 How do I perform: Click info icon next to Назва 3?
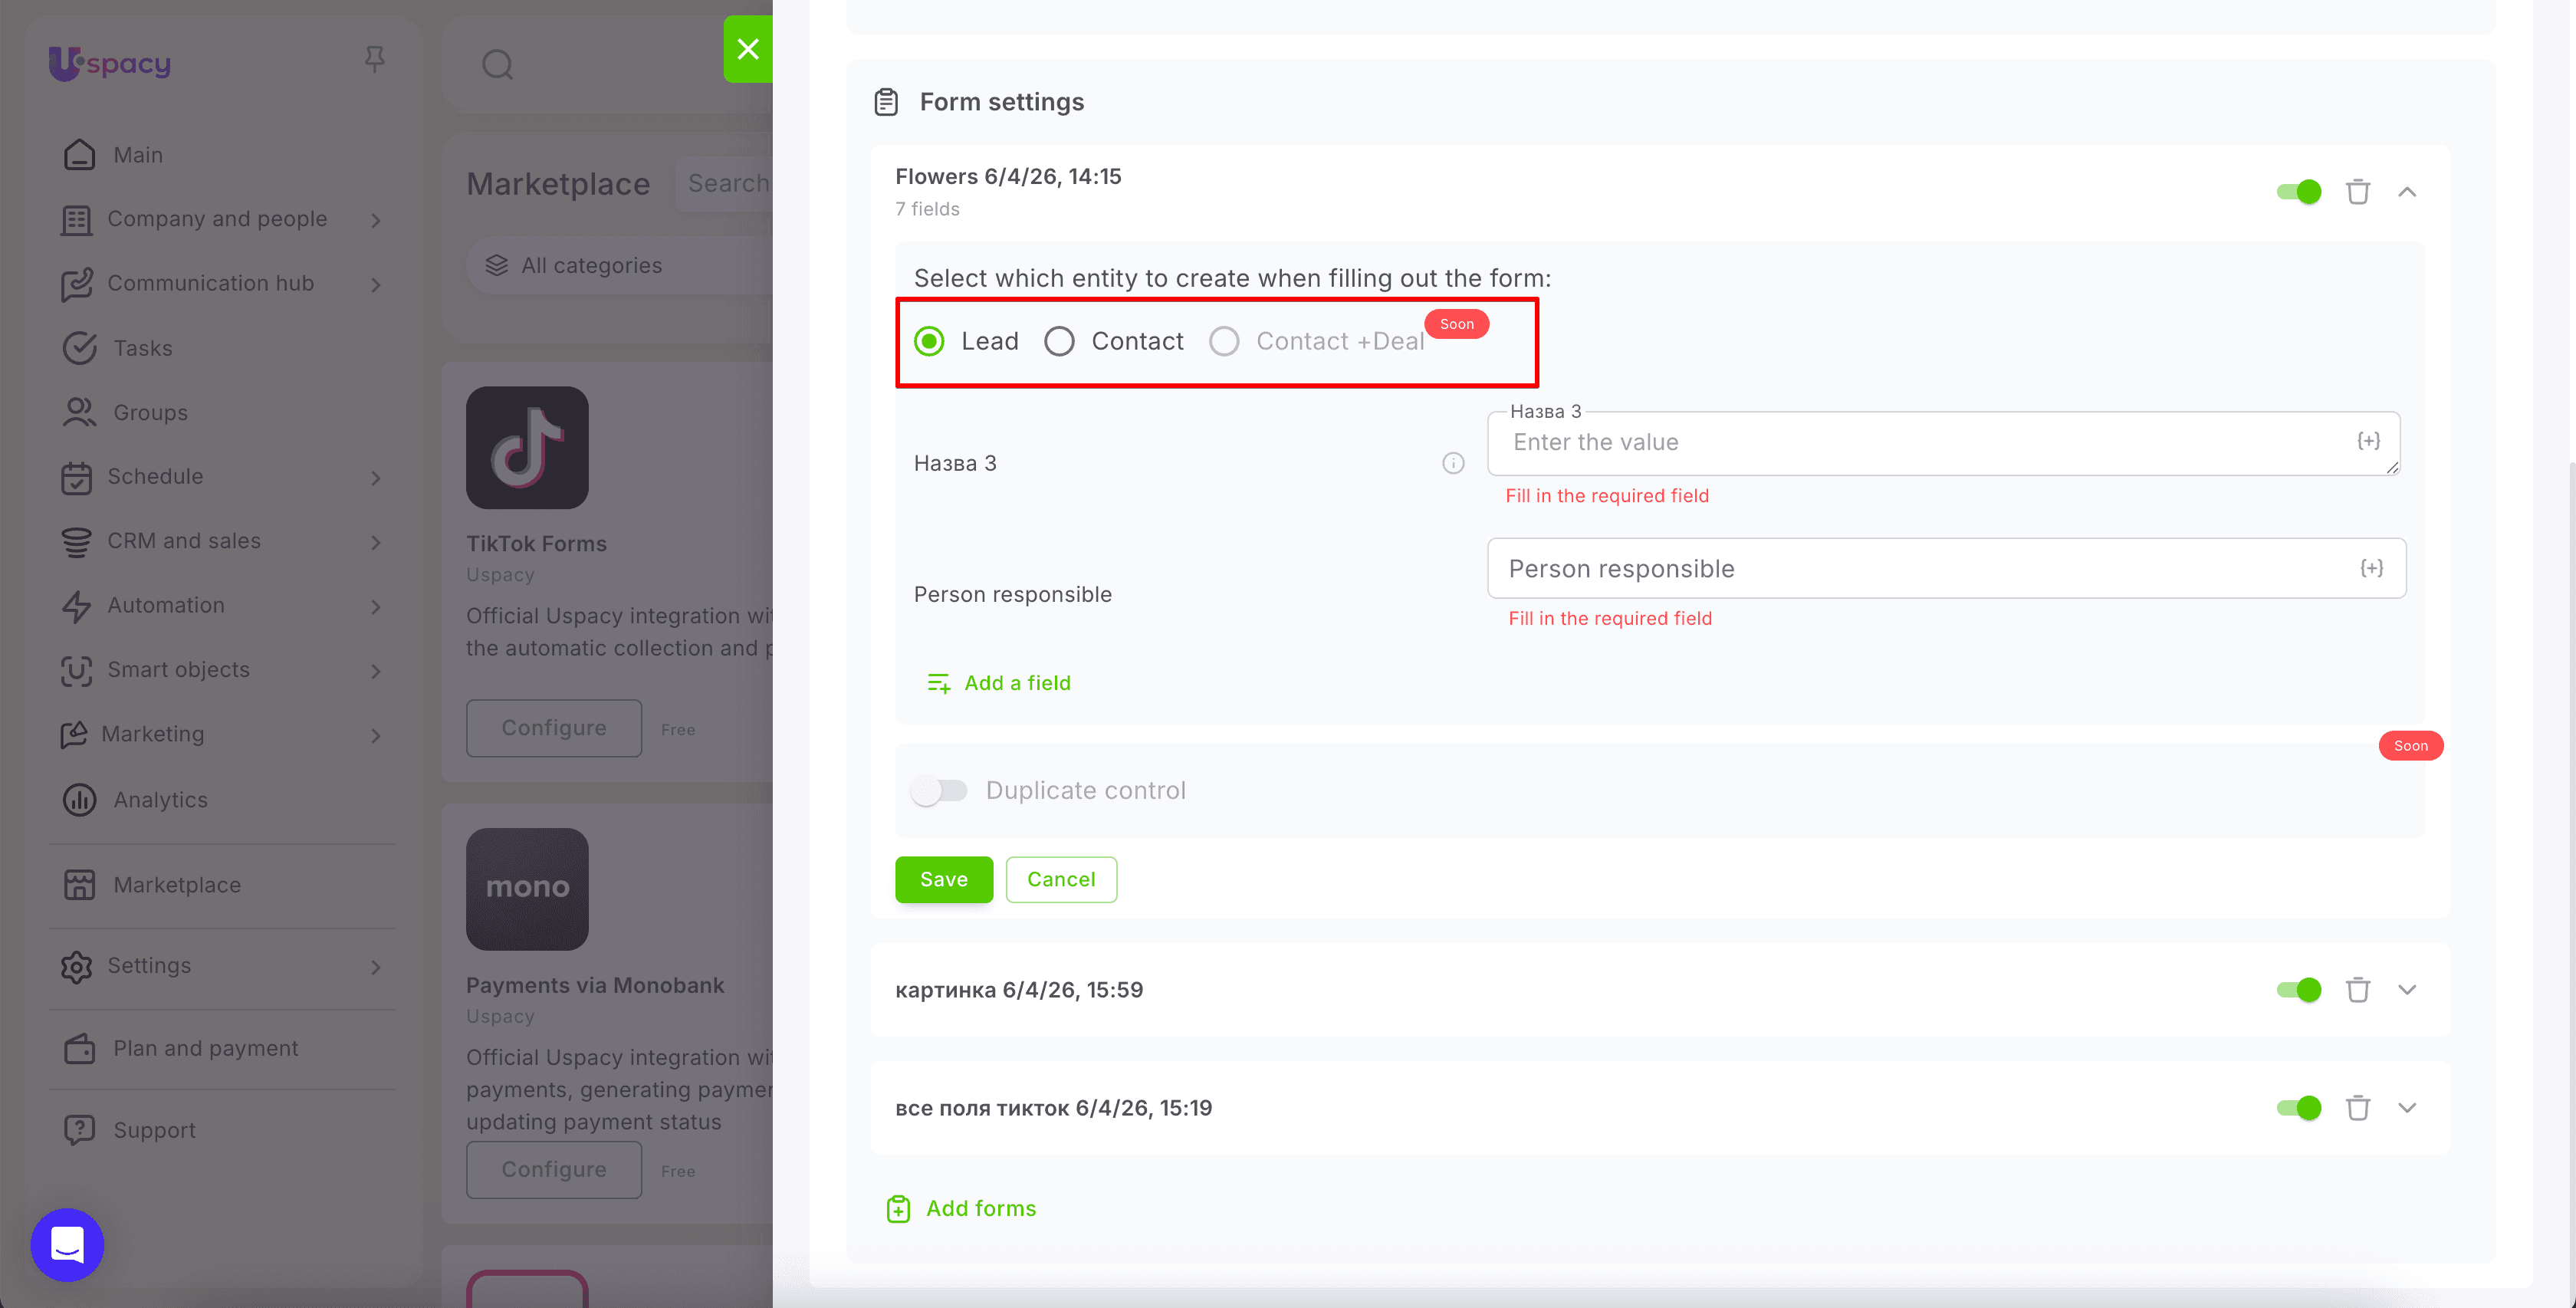click(1453, 463)
